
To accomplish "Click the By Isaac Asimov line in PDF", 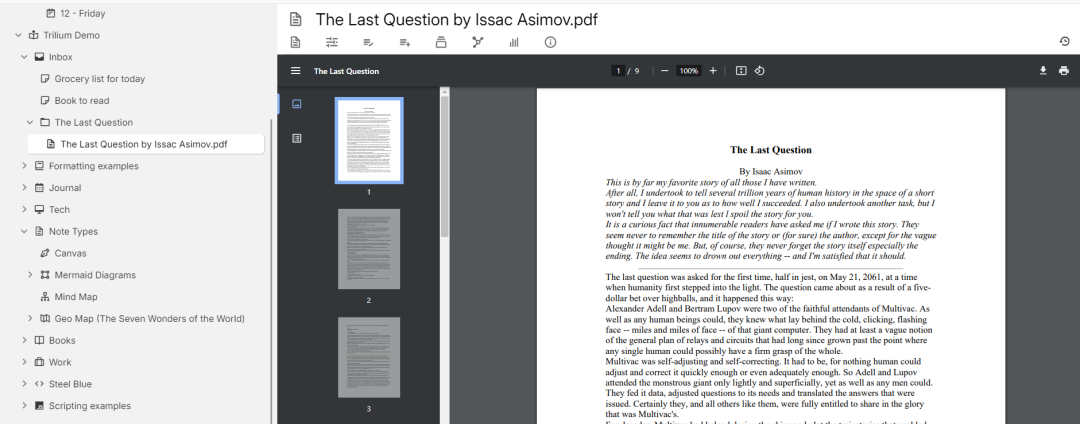I will click(771, 171).
